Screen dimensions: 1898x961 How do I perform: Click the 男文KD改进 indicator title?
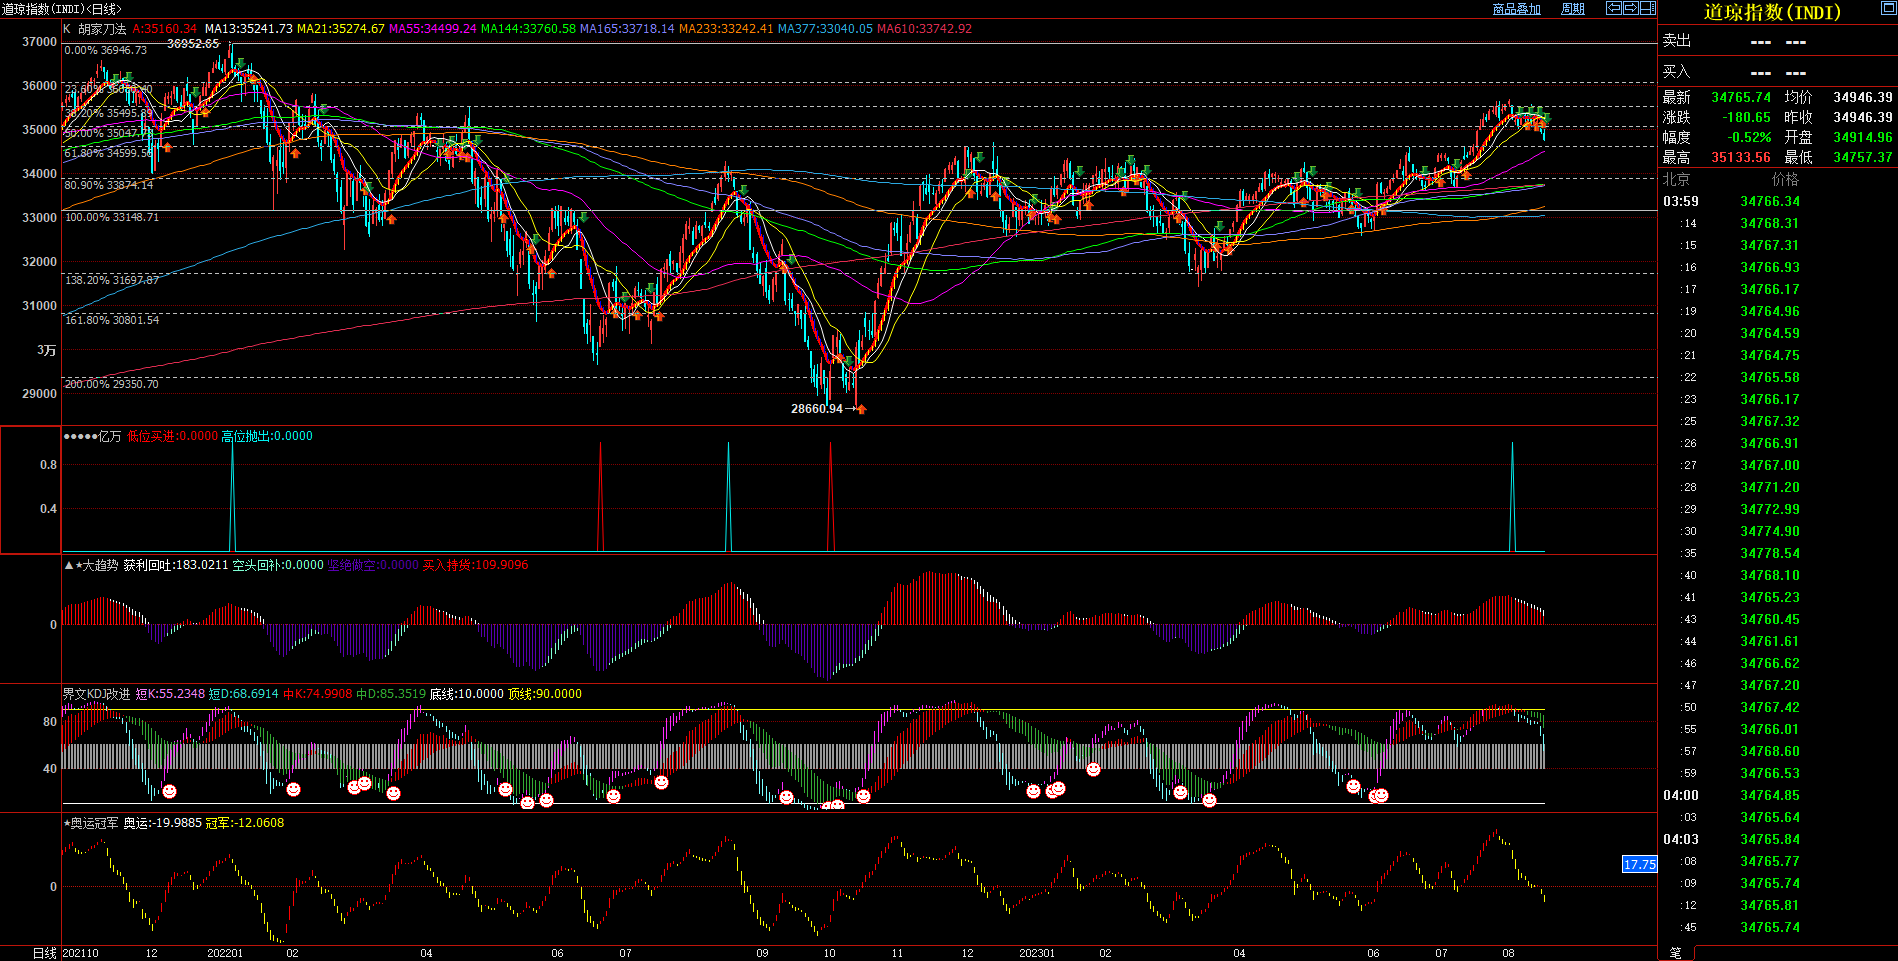[97, 694]
